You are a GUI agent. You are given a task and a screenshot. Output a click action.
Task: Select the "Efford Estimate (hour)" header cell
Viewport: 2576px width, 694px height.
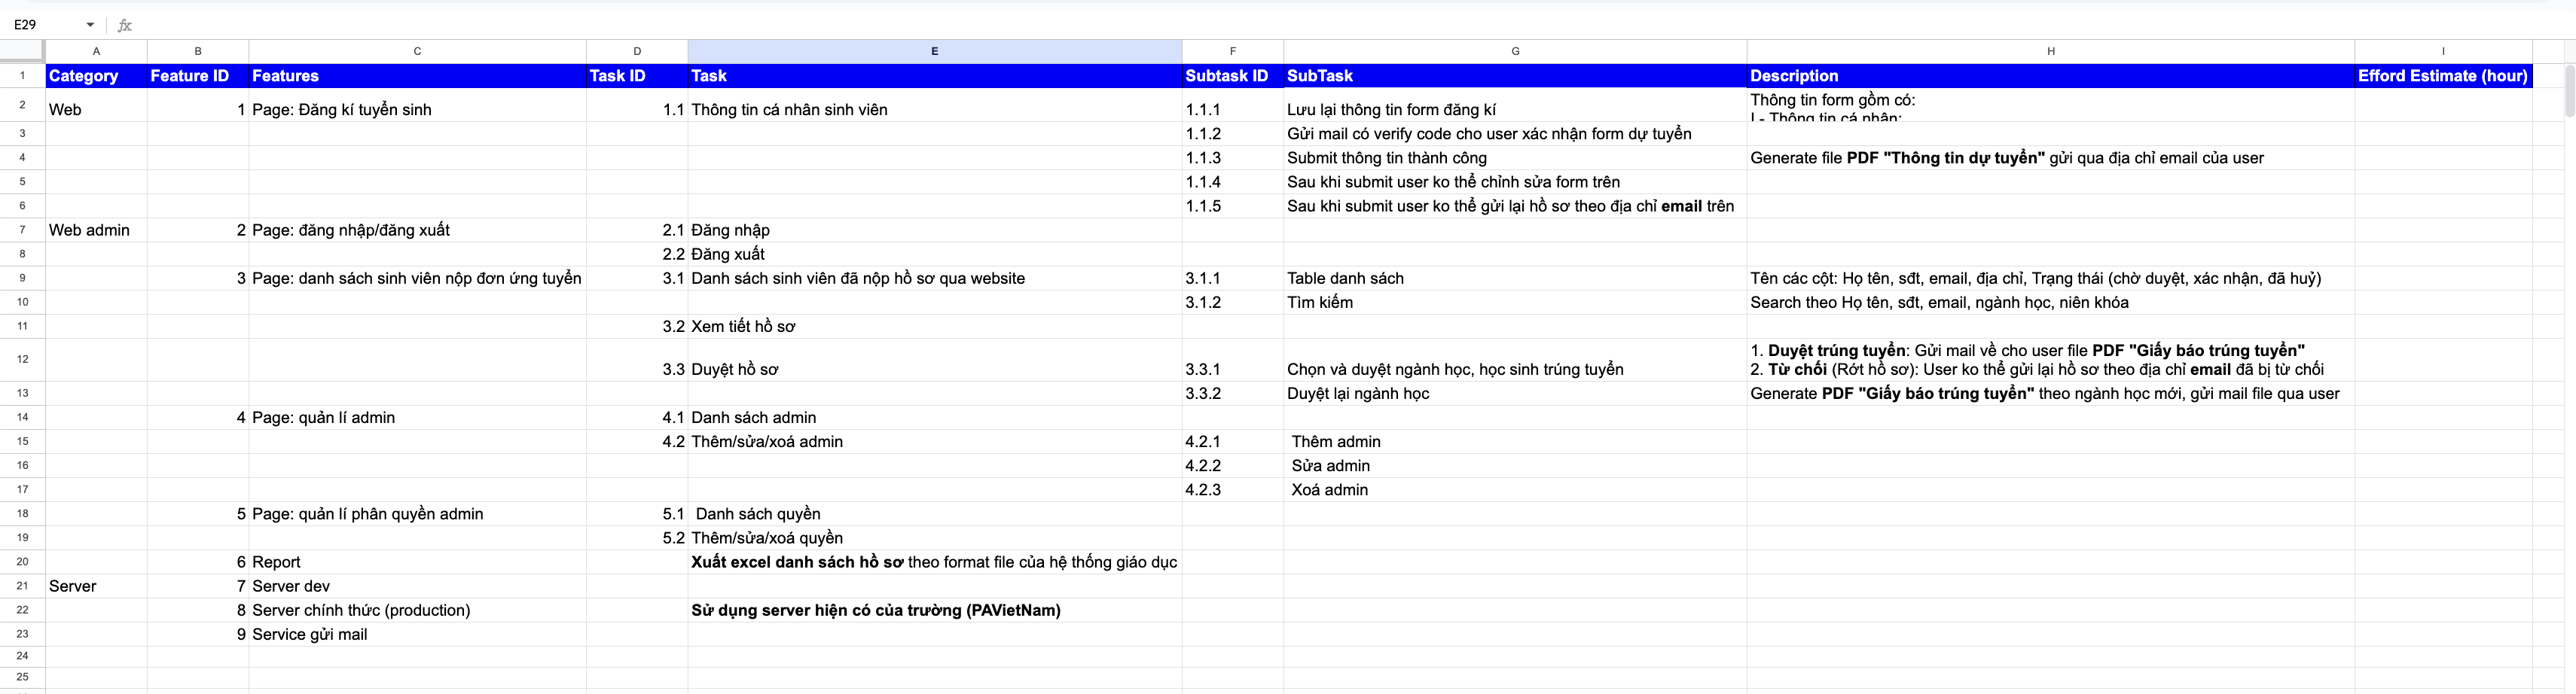pyautogui.click(x=2442, y=76)
